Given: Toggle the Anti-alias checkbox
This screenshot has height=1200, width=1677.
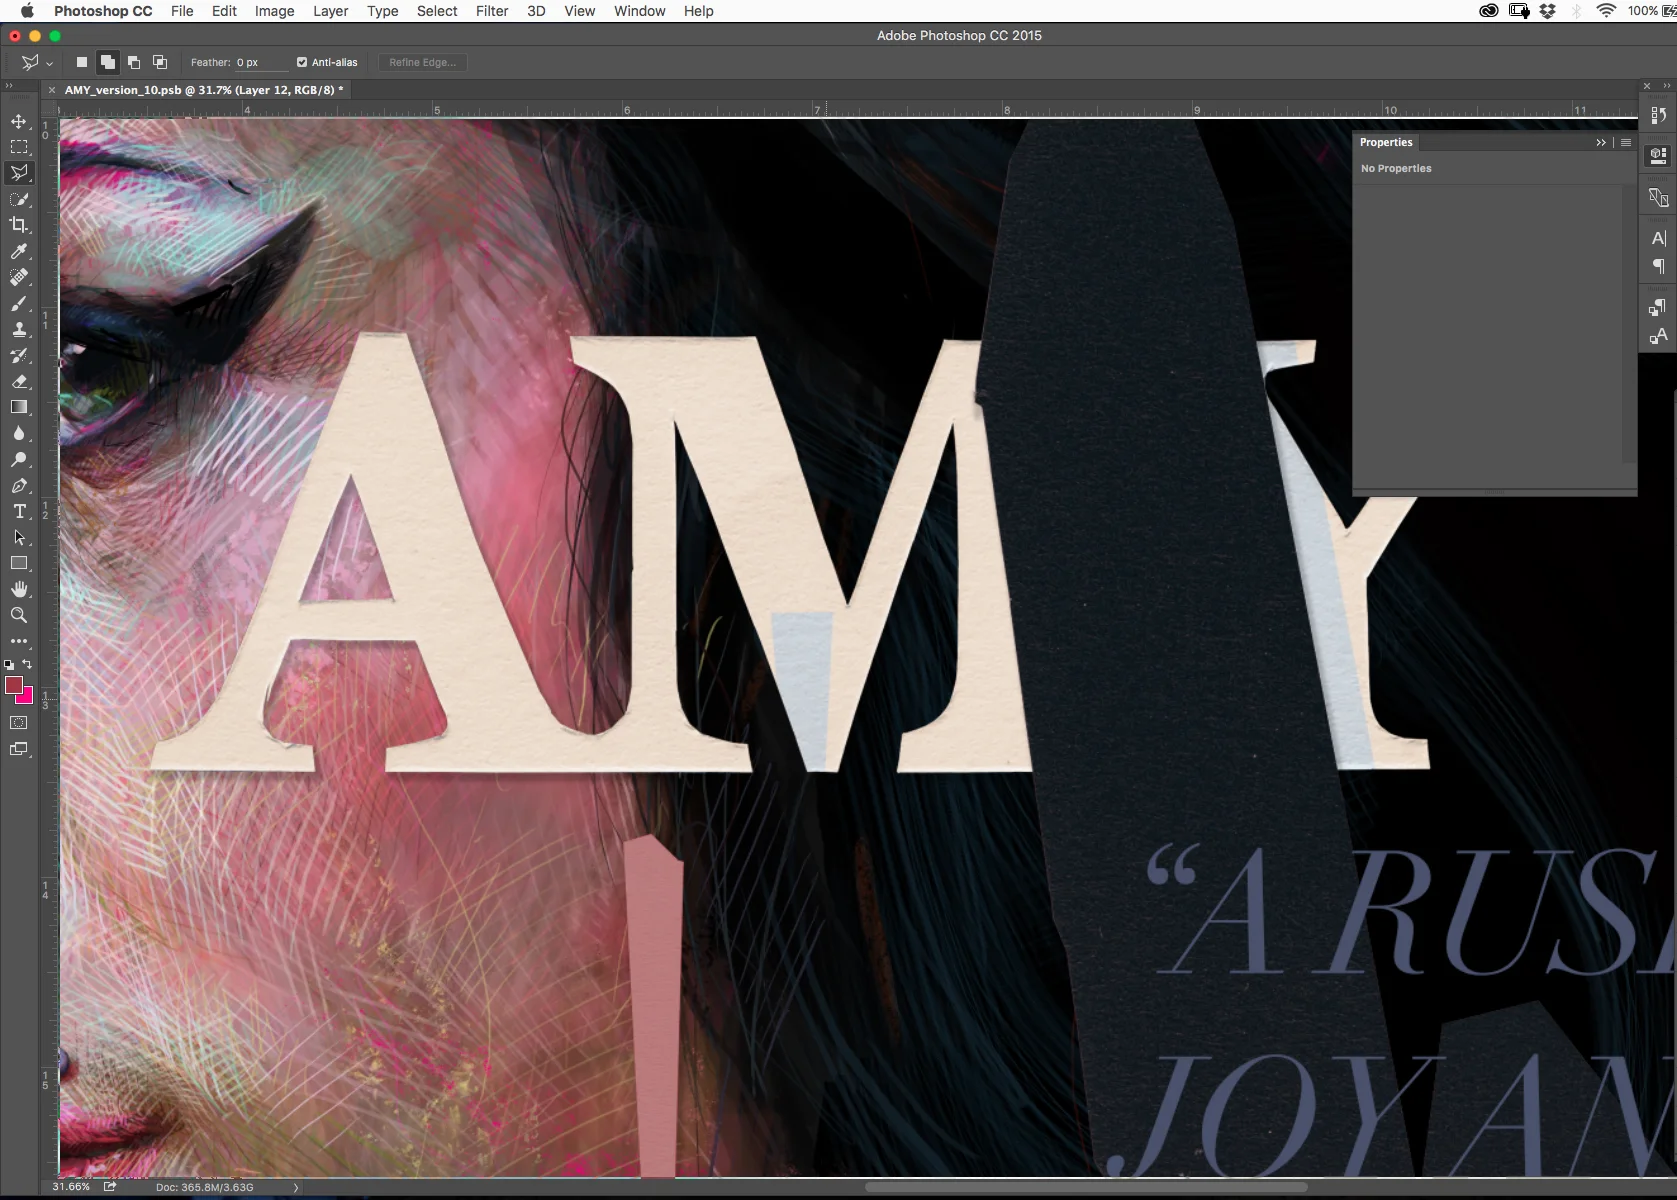Looking at the screenshot, I should (302, 62).
